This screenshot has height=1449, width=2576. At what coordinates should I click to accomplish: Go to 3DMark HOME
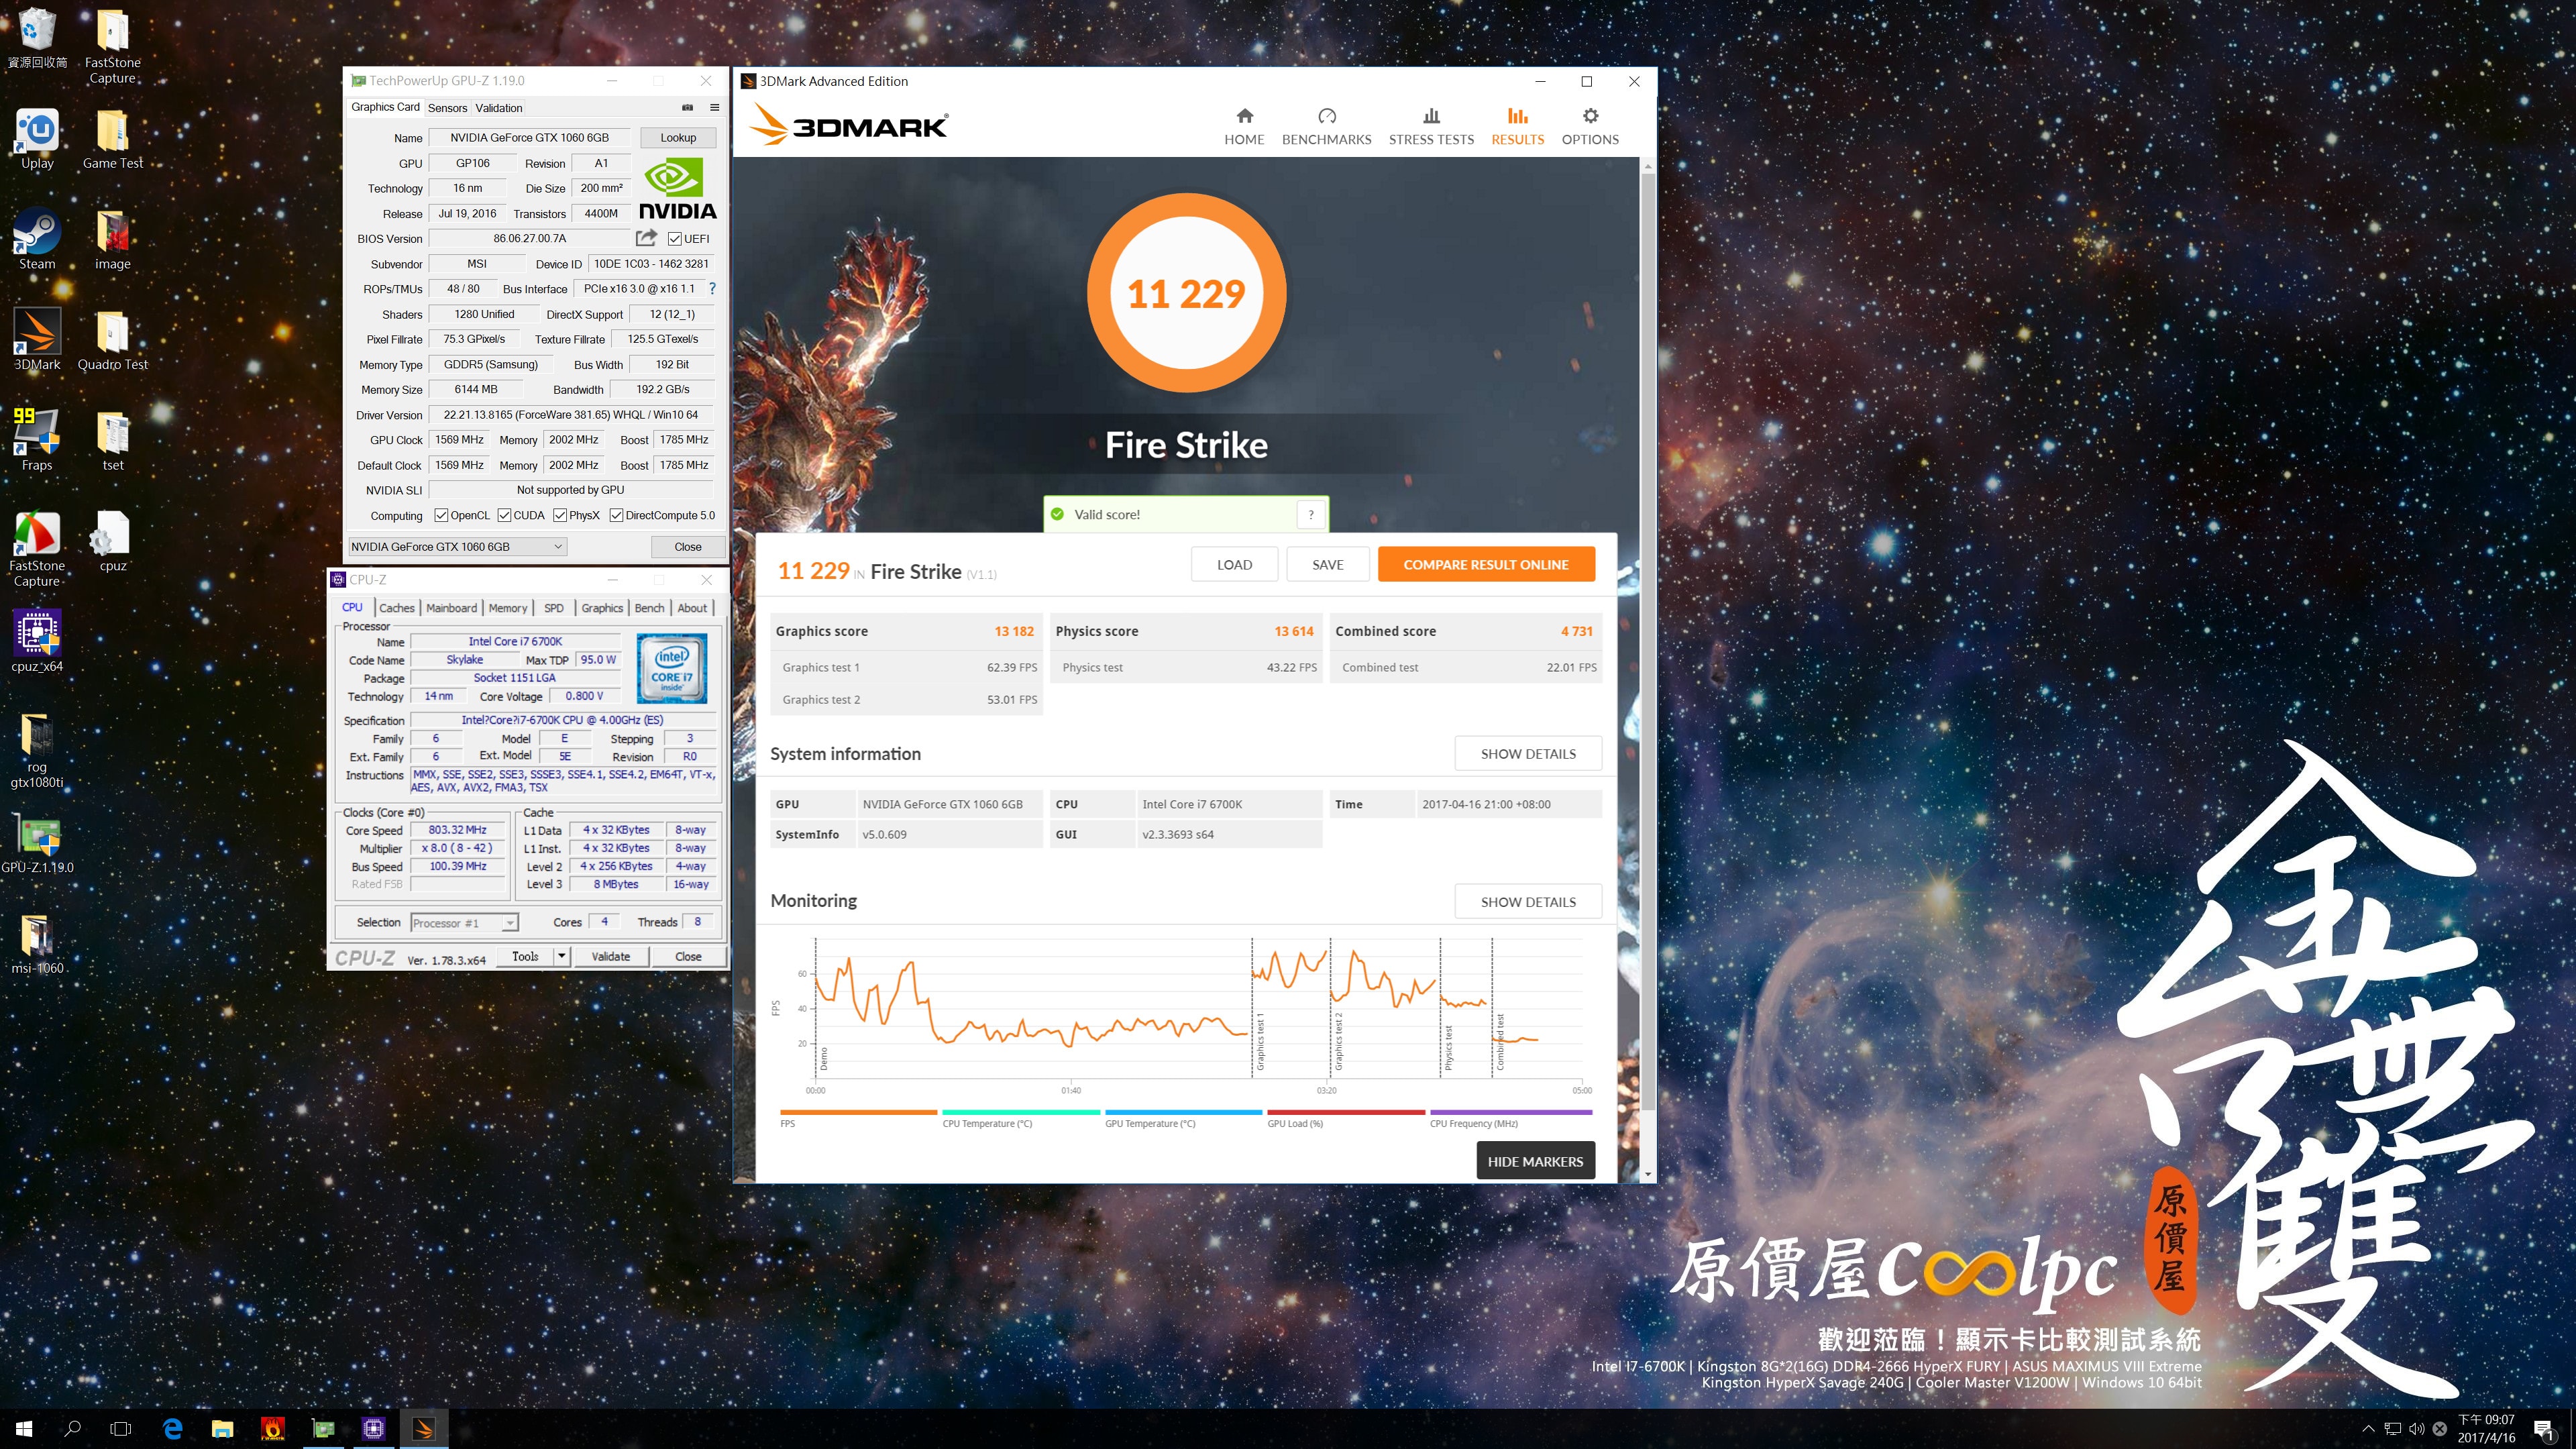pos(1244,127)
